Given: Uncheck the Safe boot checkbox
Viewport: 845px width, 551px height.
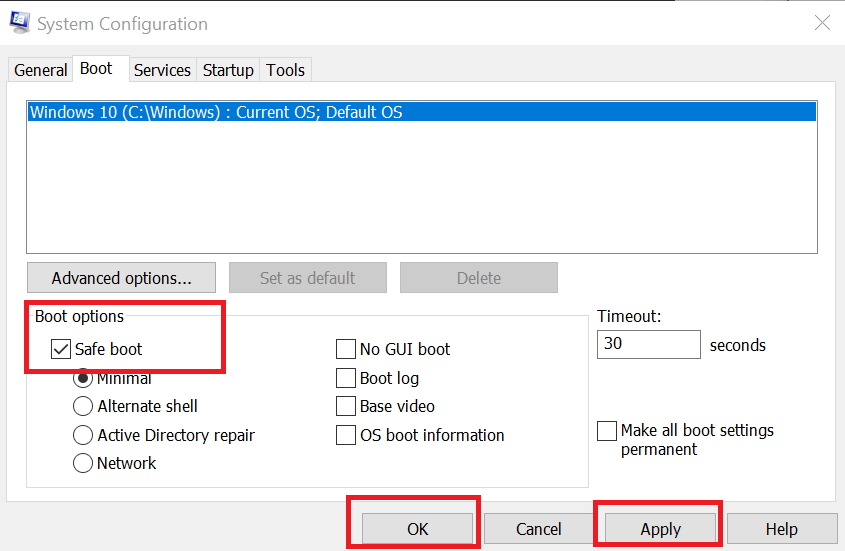Looking at the screenshot, I should pyautogui.click(x=61, y=349).
